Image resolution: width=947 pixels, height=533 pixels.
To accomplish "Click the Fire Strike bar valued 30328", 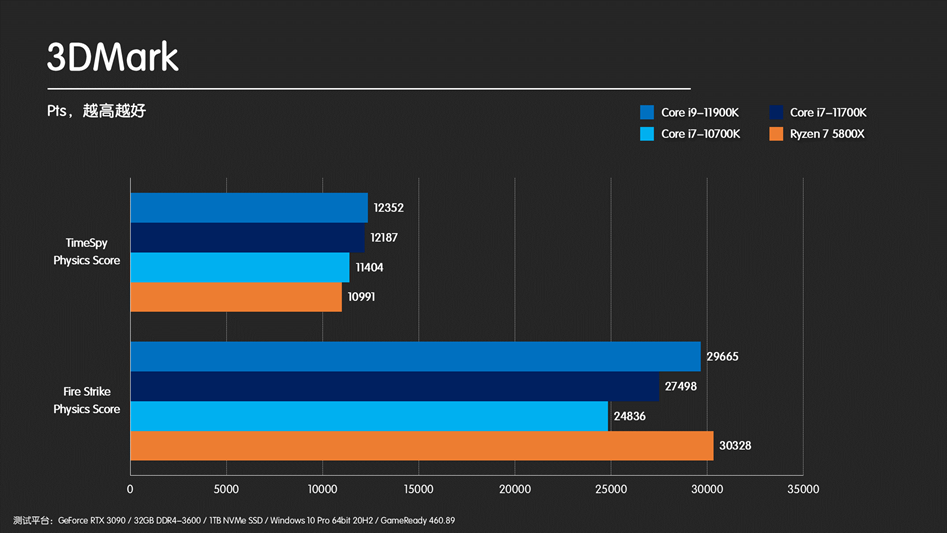I will 422,445.
